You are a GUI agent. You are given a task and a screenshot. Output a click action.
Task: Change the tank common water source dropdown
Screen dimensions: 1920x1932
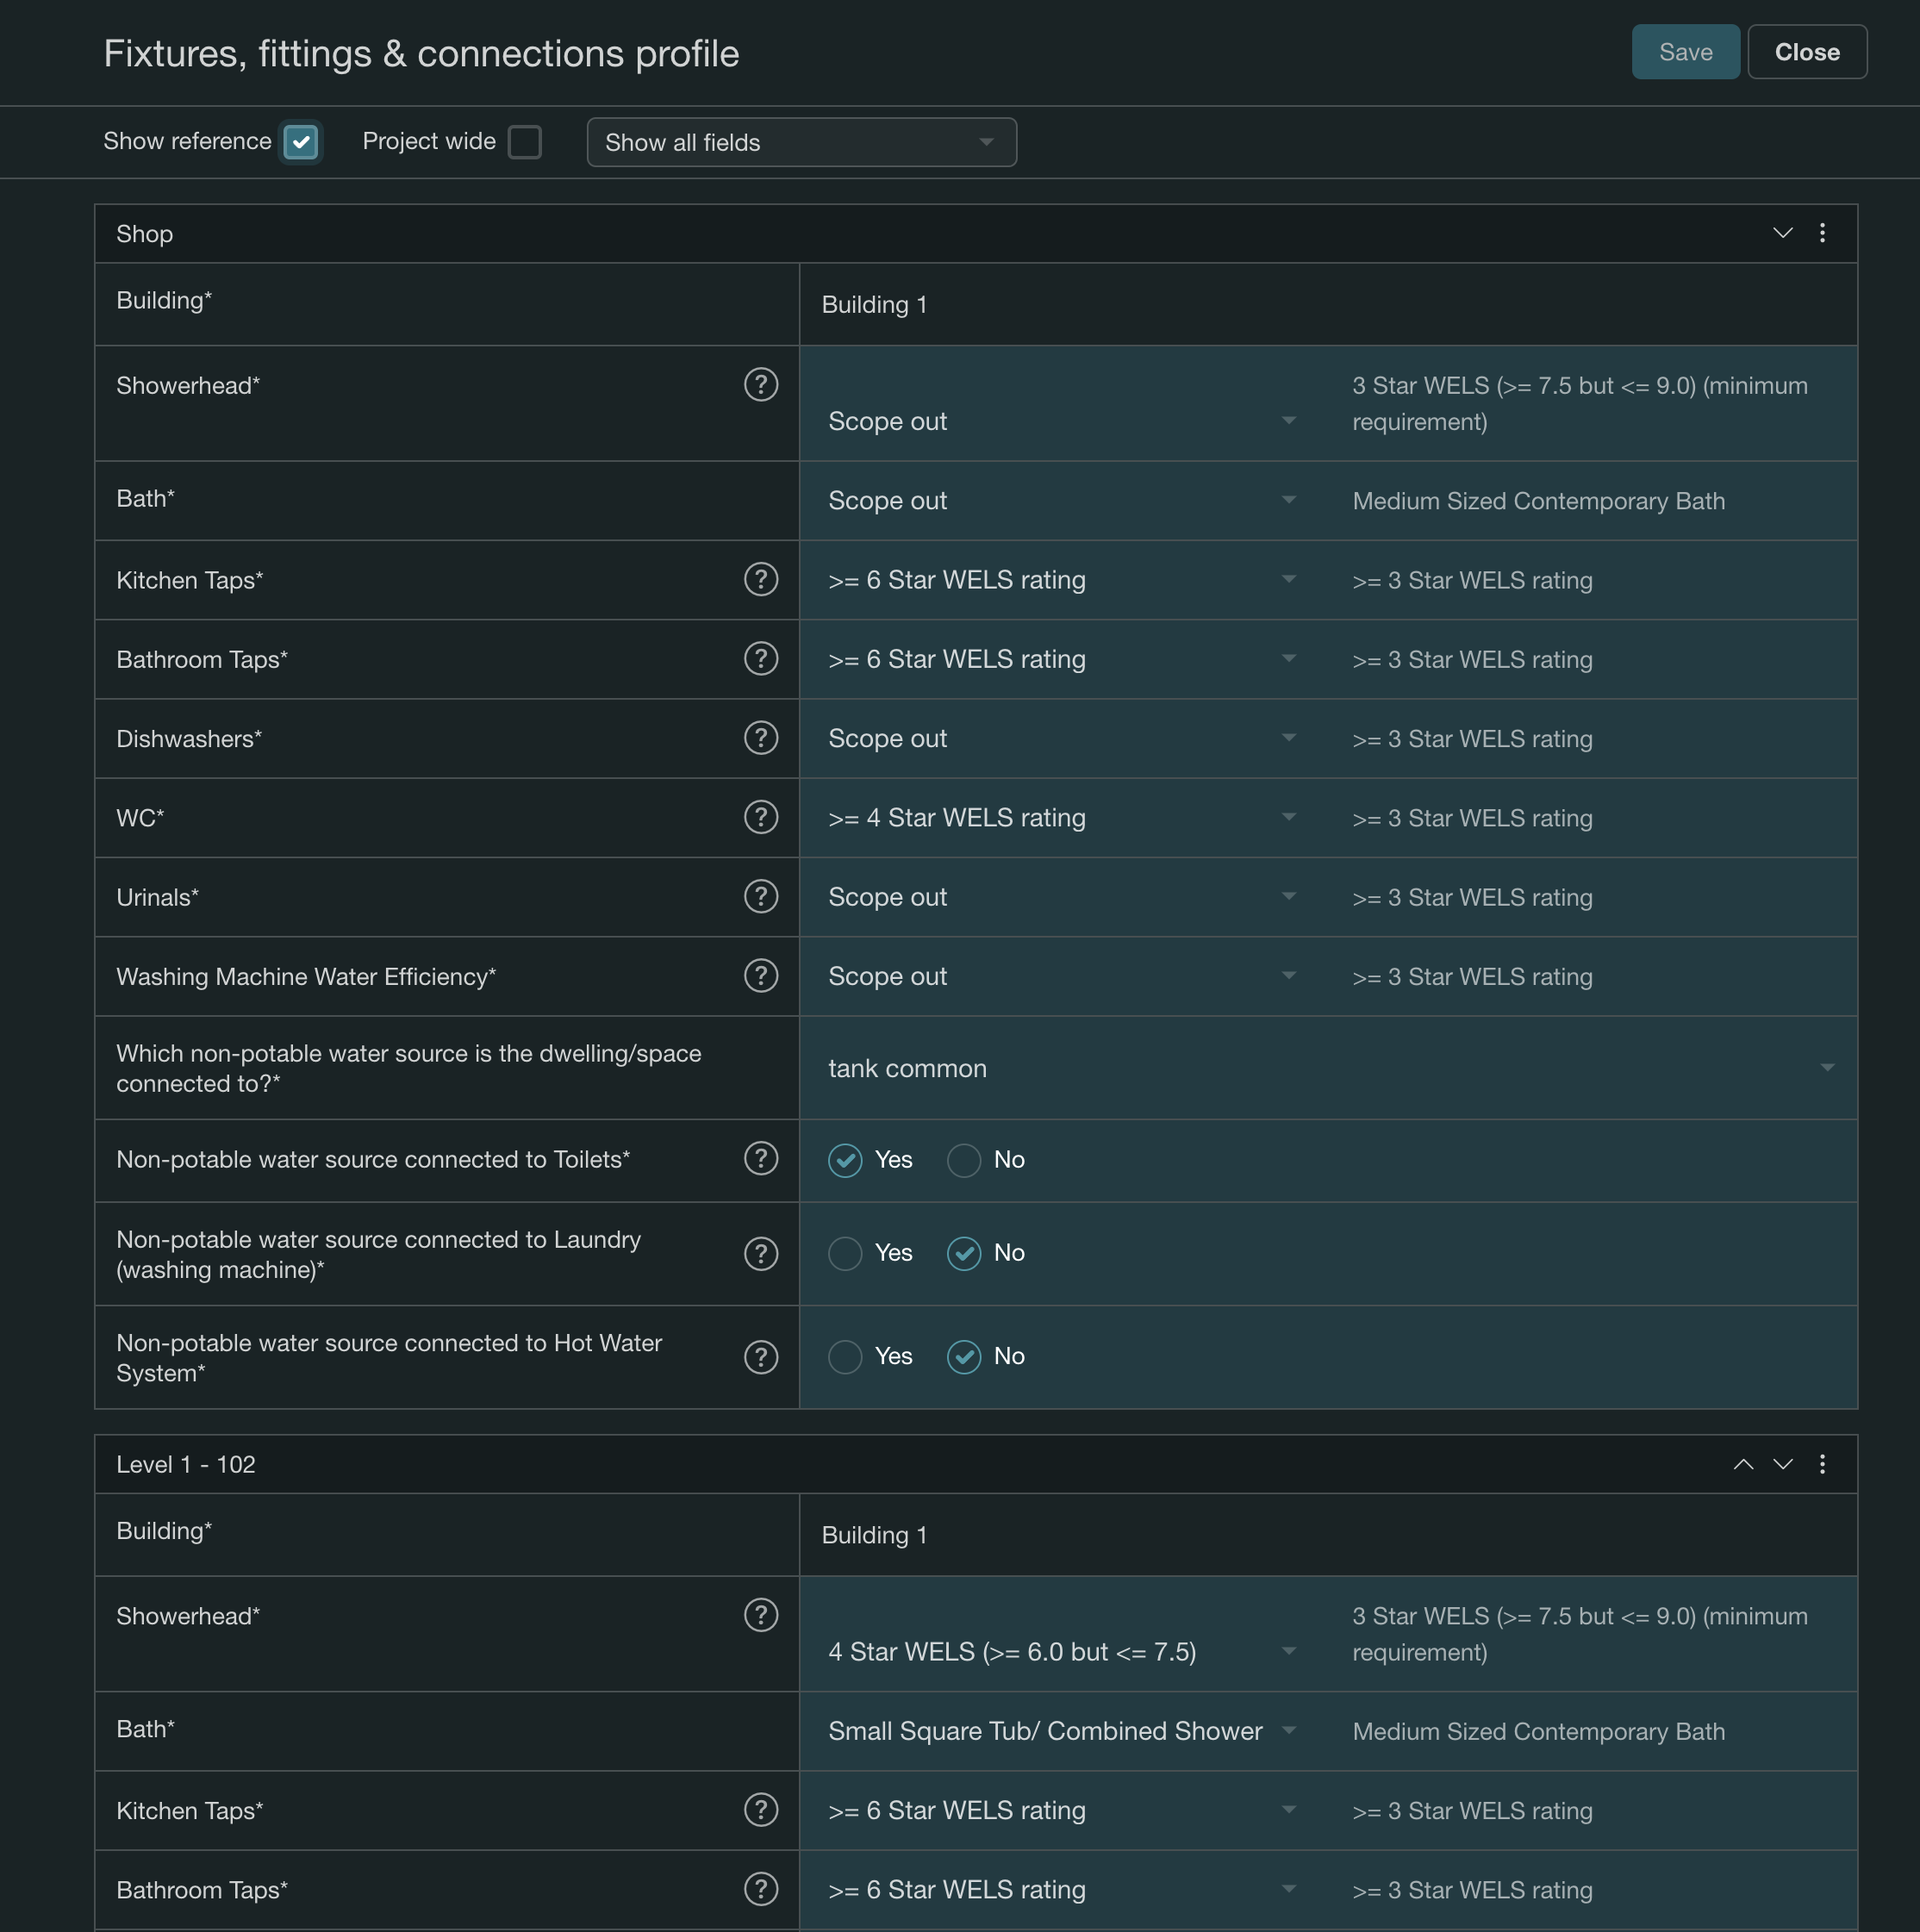tap(1328, 1068)
